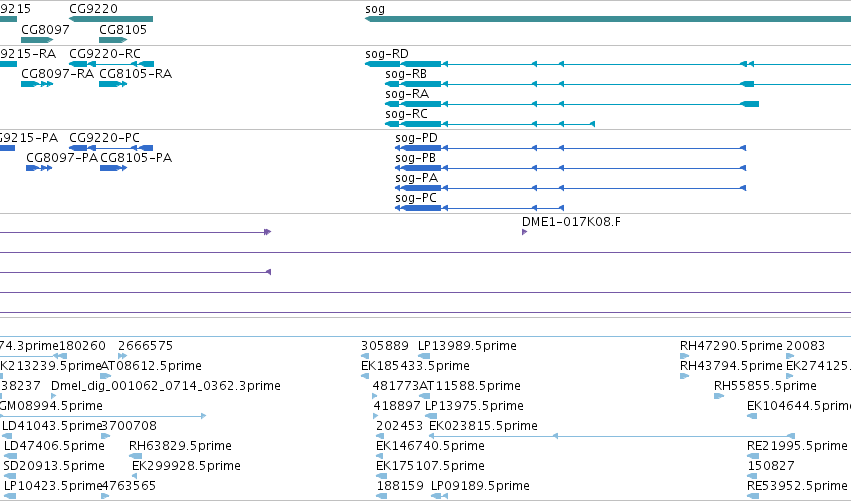Click the sog-RC transcript

(x=490, y=124)
